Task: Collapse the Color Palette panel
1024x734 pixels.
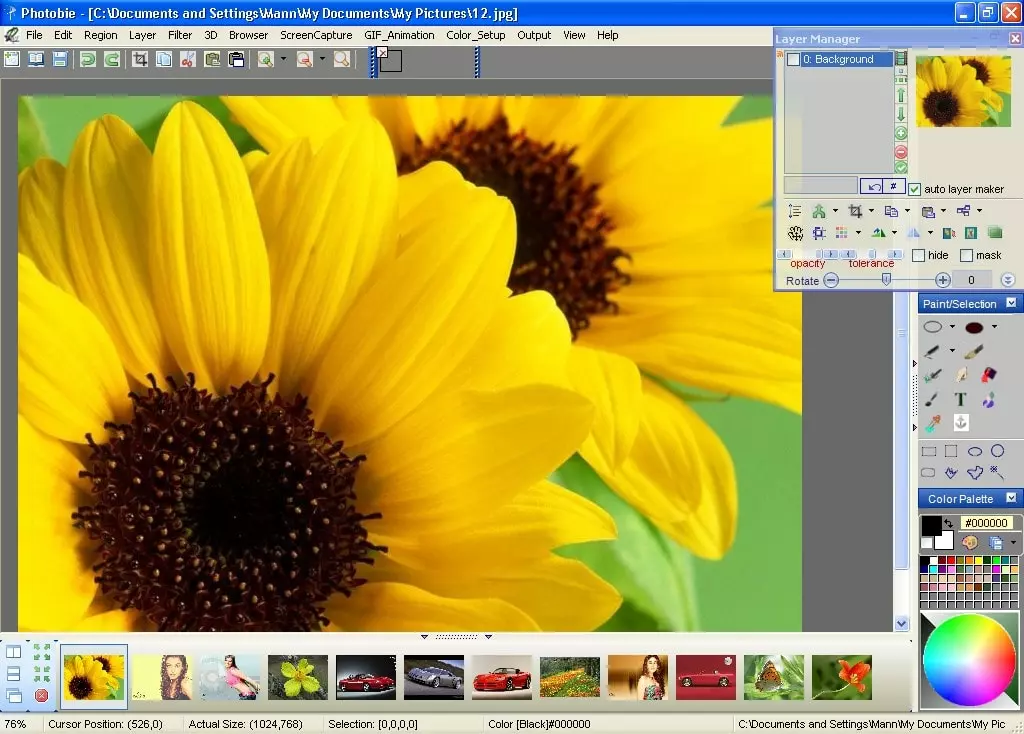Action: point(1011,498)
